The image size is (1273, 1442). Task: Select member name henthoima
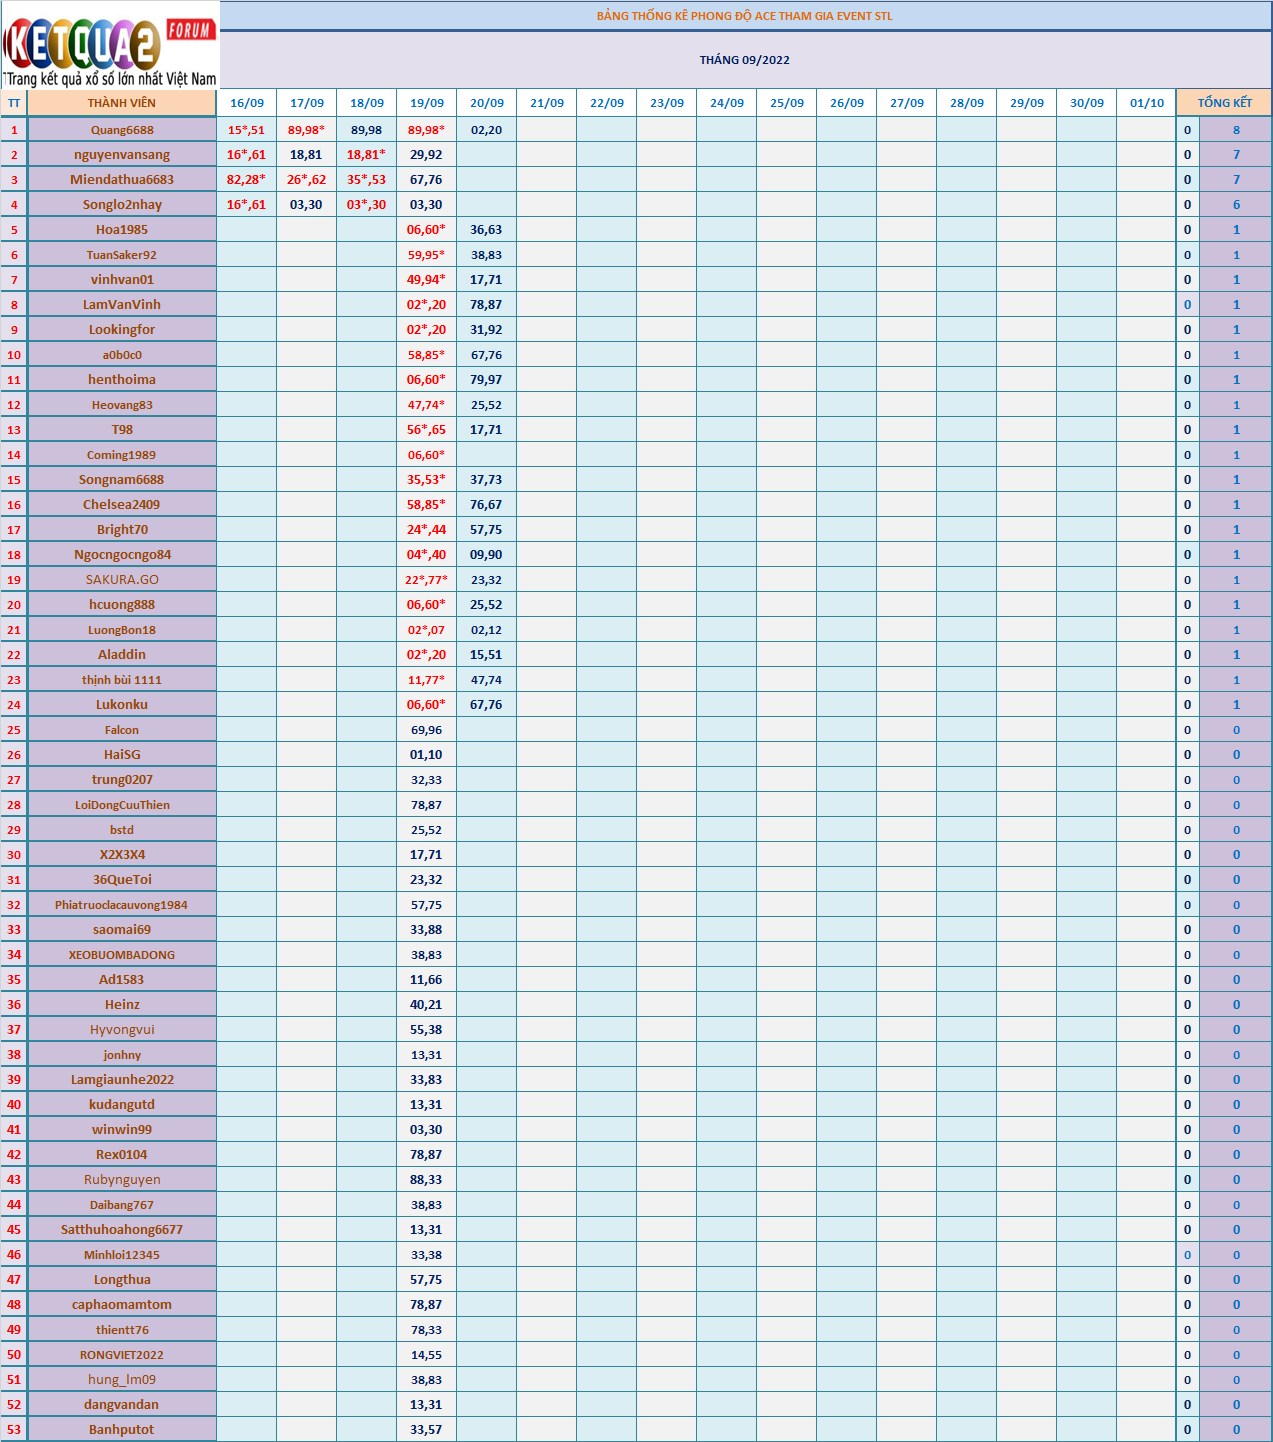[x=122, y=380]
